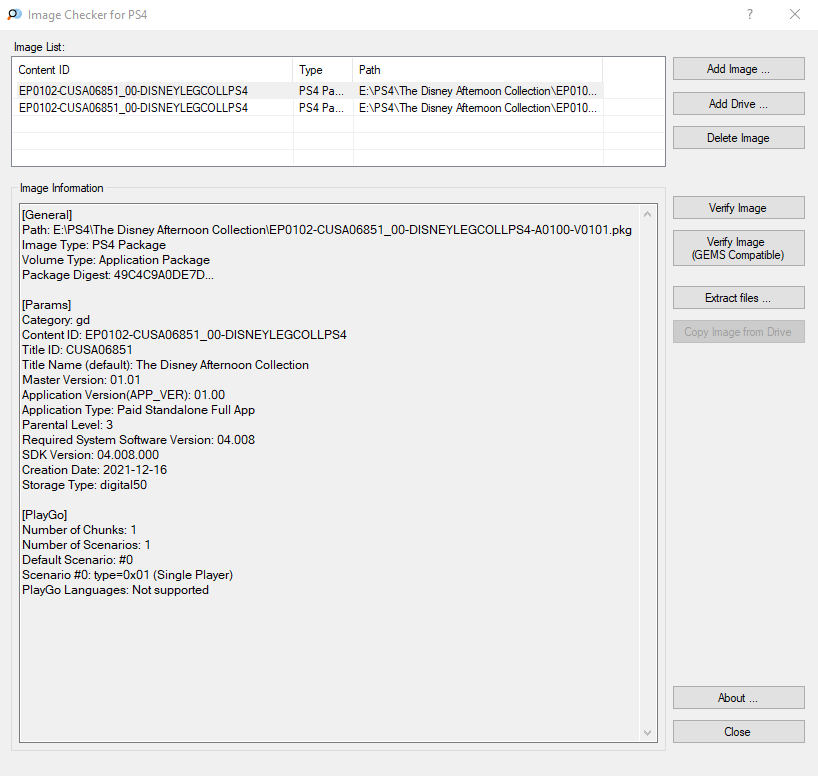
Task: Click the [Params] section heading
Action: coord(46,305)
